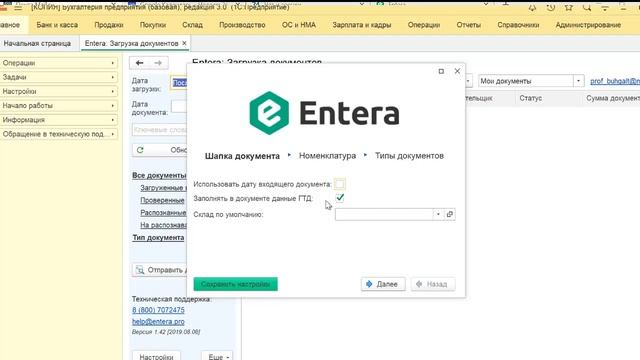
Task: Close the Entera settings dialog
Action: [x=457, y=71]
